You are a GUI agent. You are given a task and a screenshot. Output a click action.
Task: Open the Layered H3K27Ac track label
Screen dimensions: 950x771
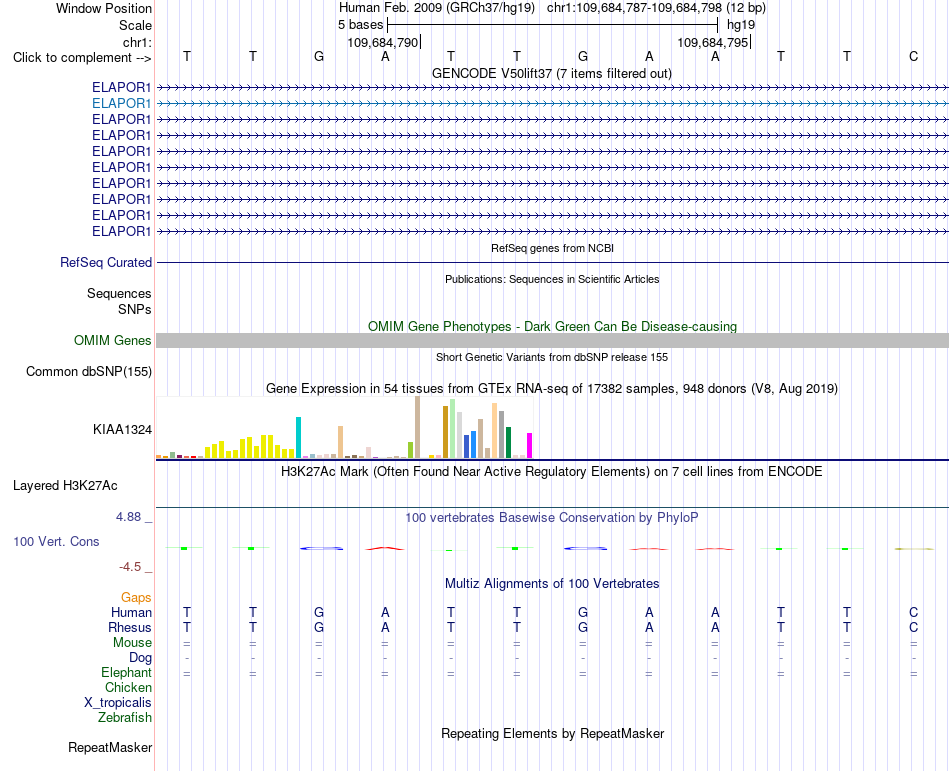65,486
